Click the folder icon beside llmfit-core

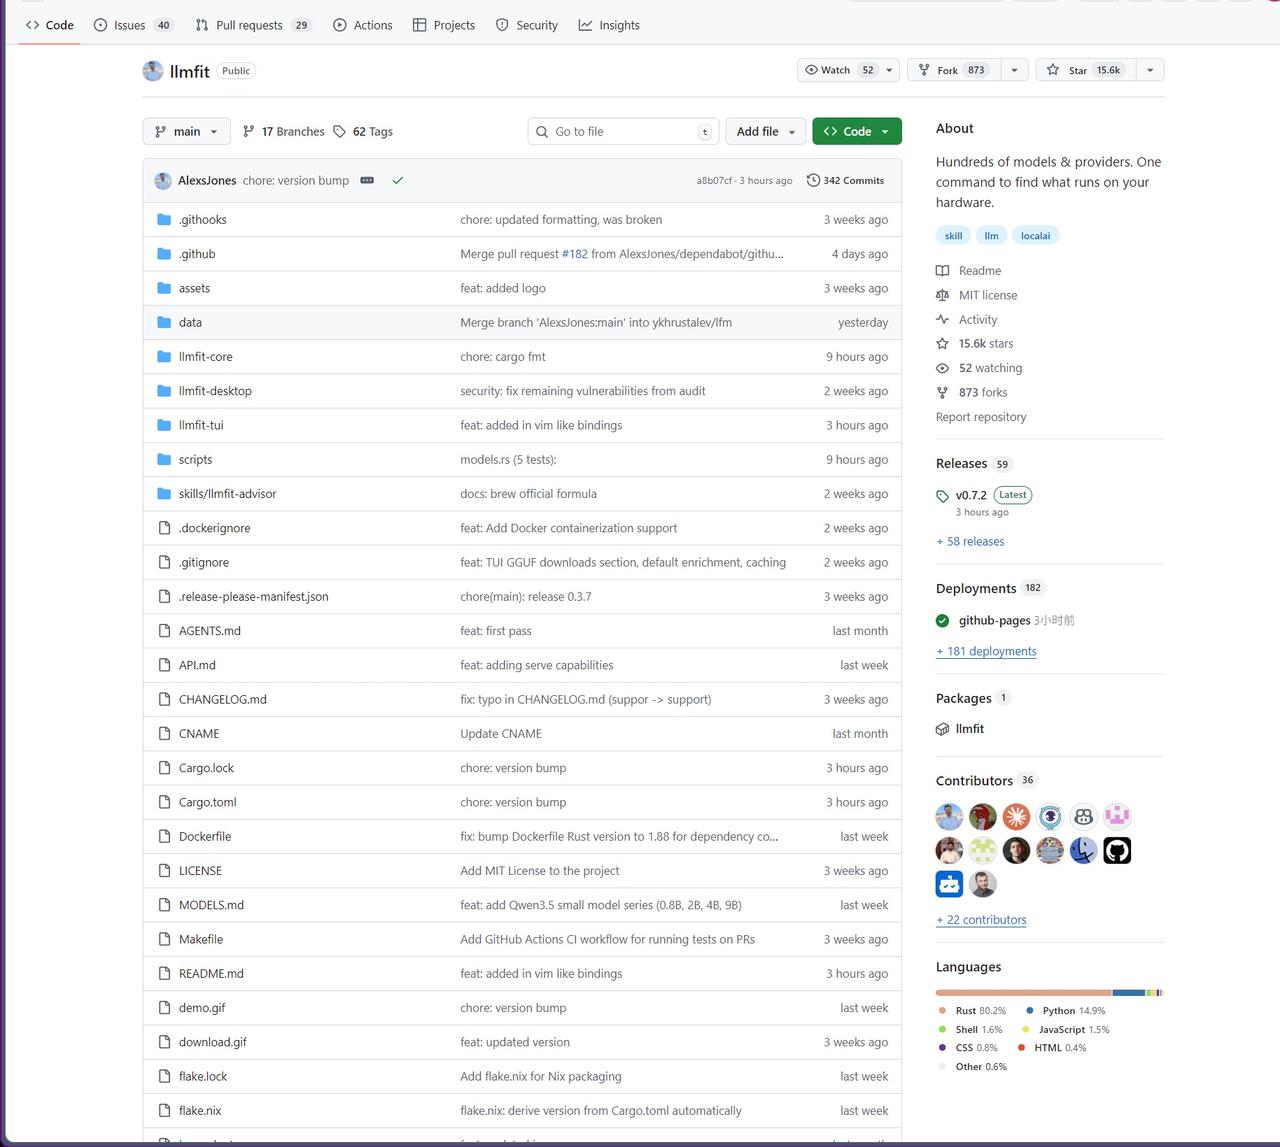(164, 357)
